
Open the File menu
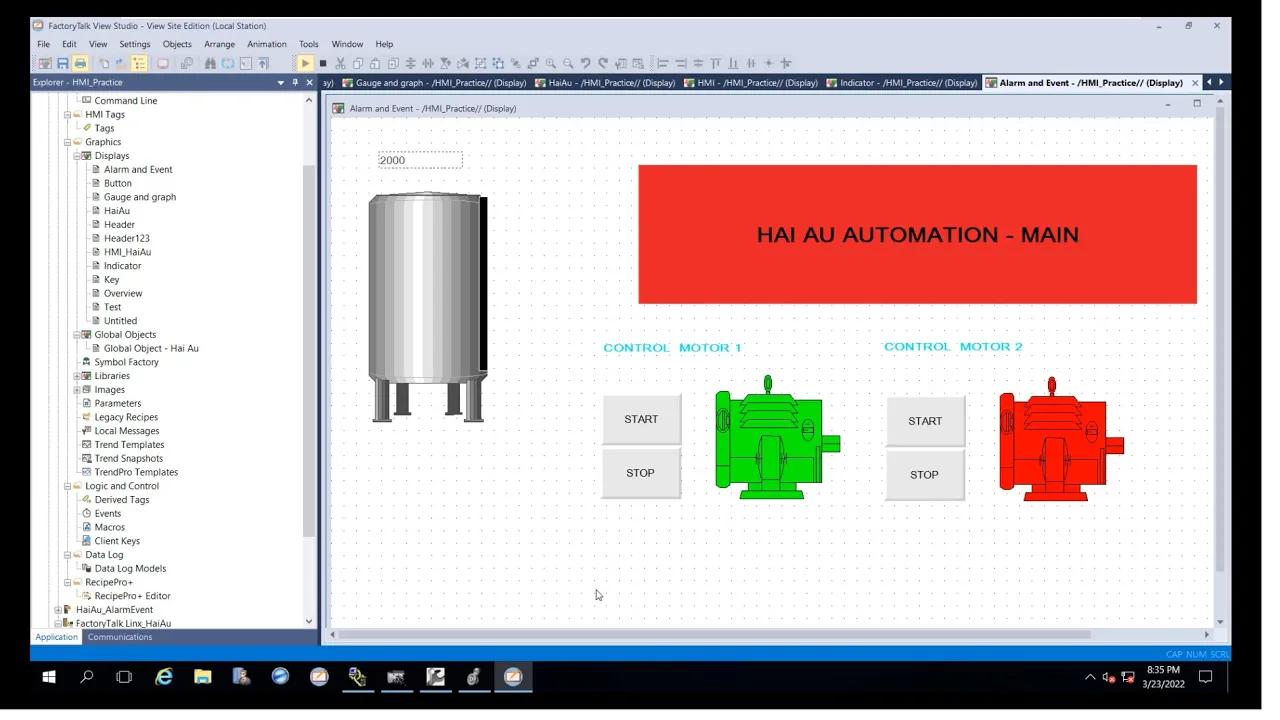[43, 44]
